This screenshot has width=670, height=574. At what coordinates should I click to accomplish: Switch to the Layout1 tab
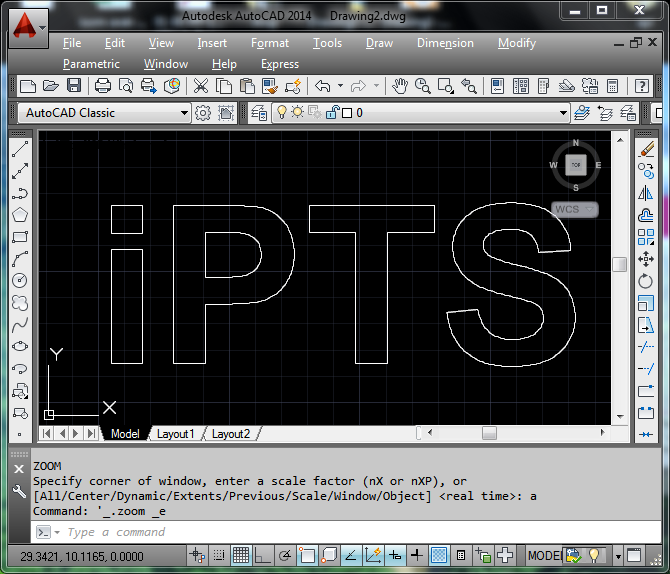[175, 434]
